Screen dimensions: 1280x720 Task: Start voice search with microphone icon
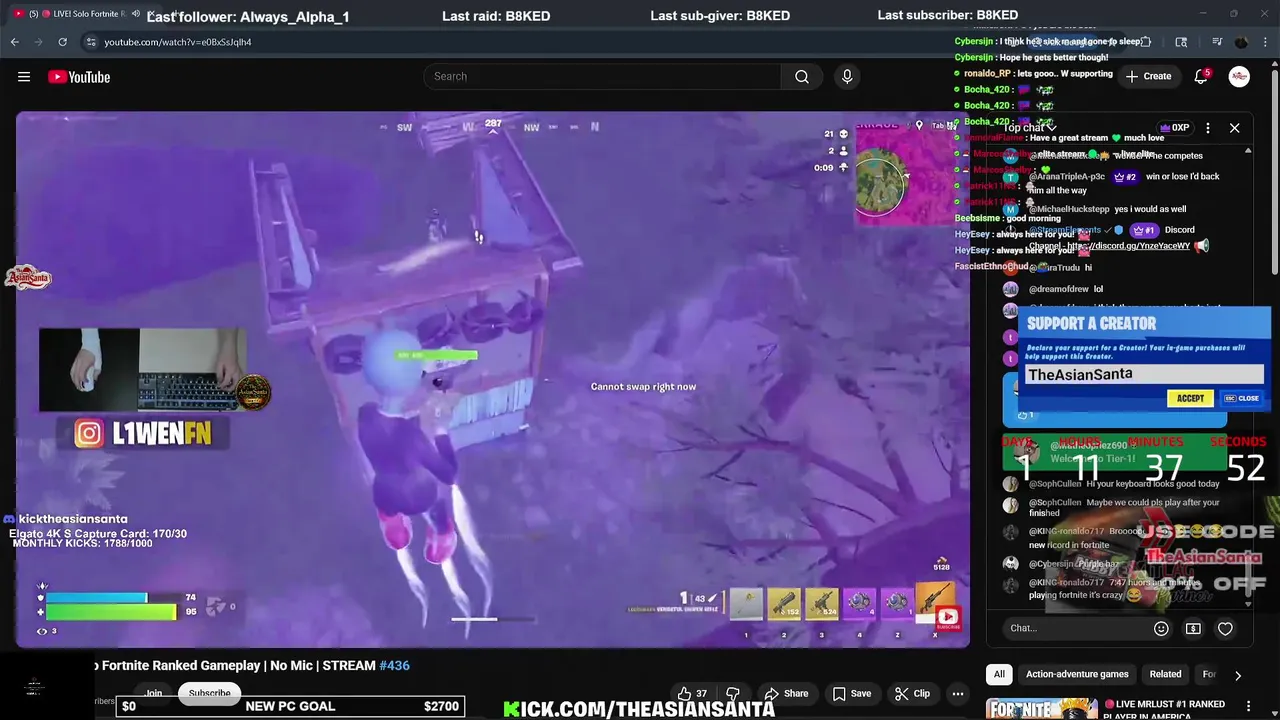[x=847, y=76]
